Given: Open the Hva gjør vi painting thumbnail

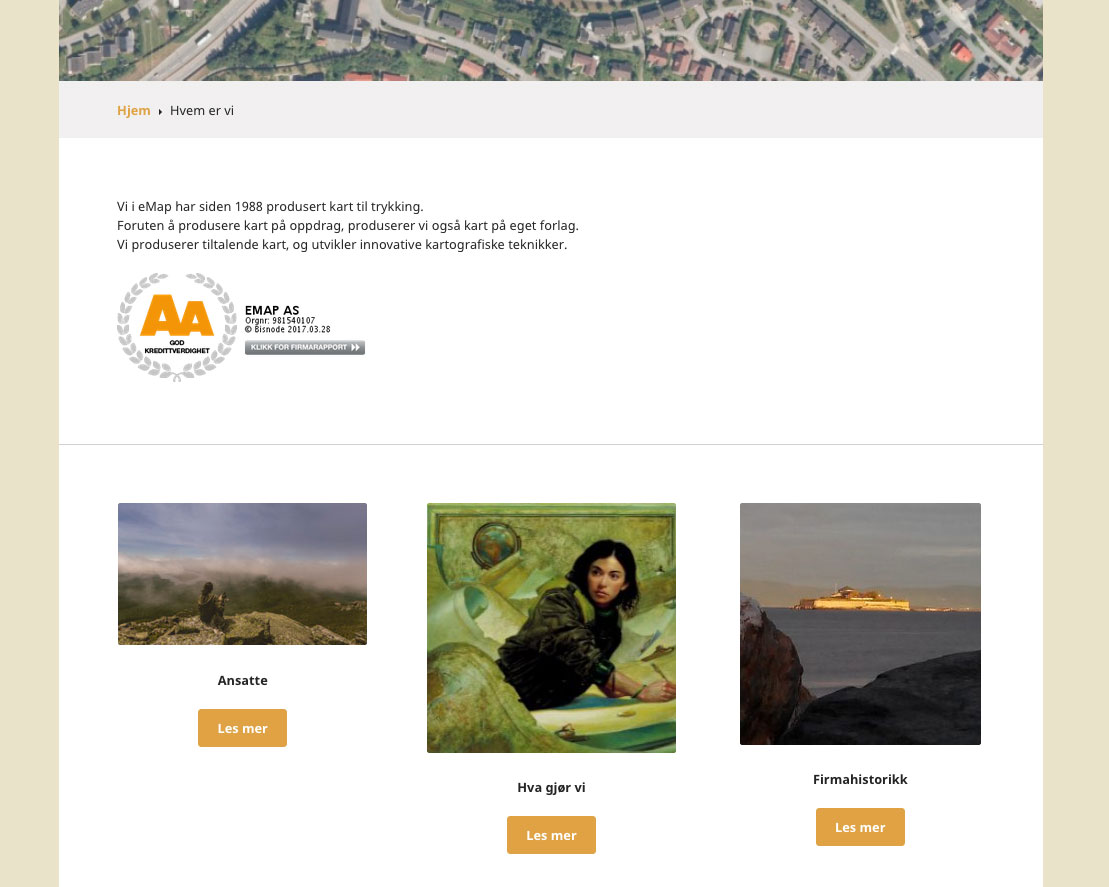Looking at the screenshot, I should (552, 628).
